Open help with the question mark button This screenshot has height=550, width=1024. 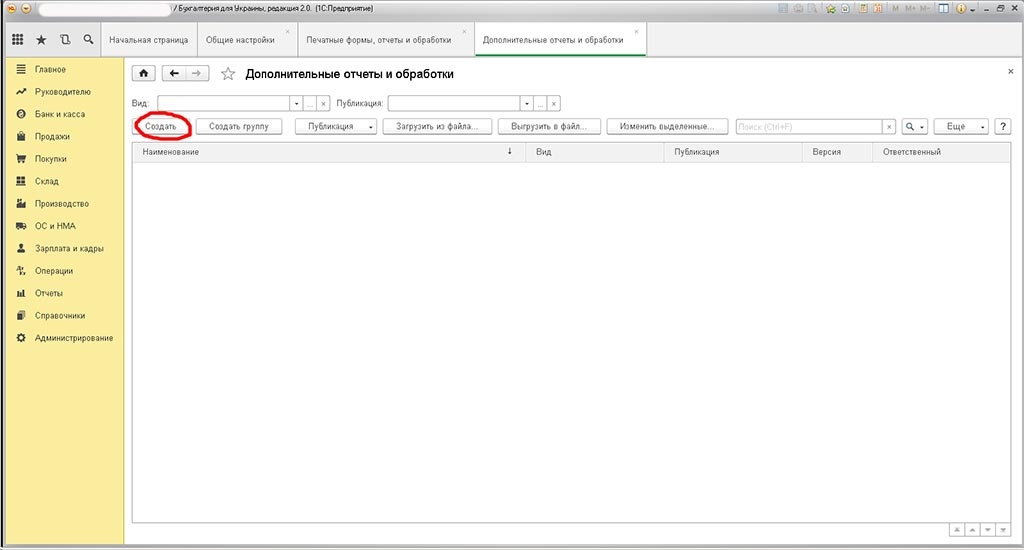point(1002,127)
